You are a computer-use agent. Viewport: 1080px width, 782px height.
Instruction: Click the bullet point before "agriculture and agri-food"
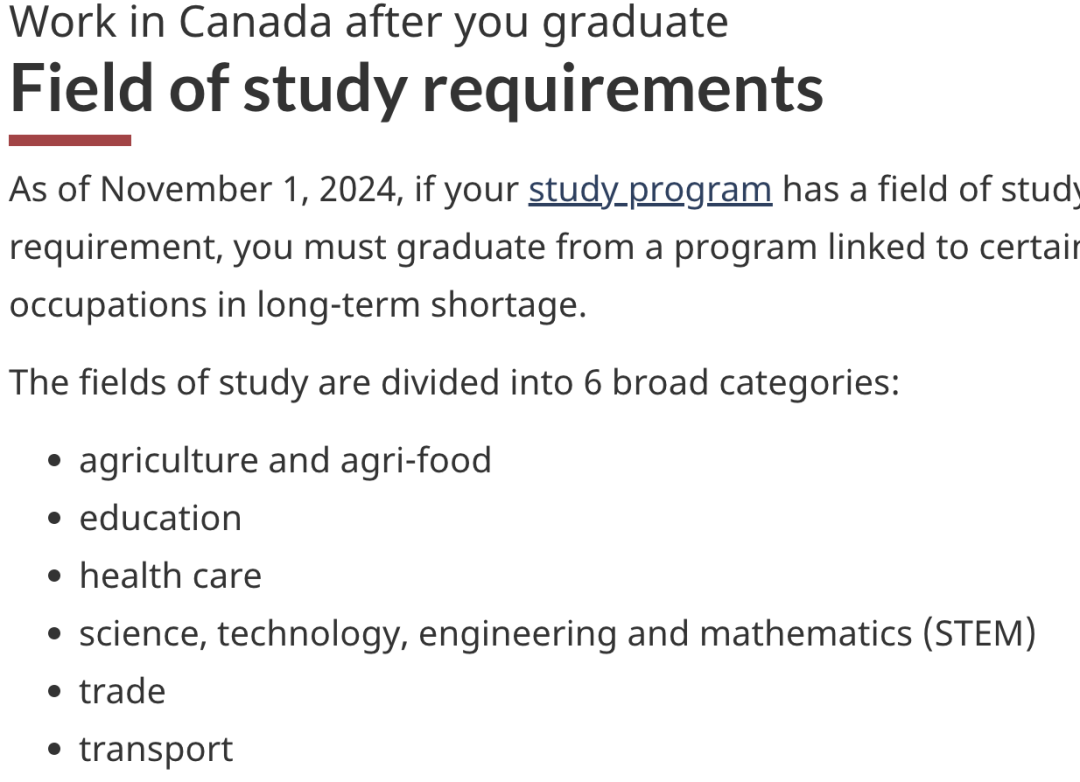click(55, 461)
